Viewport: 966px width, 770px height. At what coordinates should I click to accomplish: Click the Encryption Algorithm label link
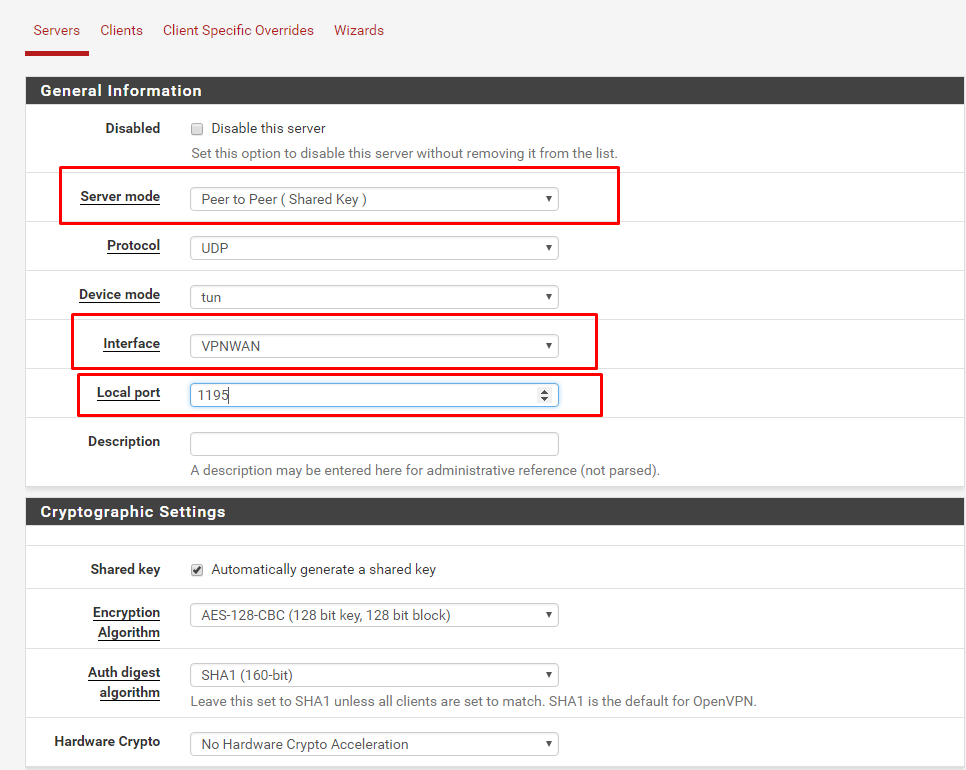tap(126, 622)
